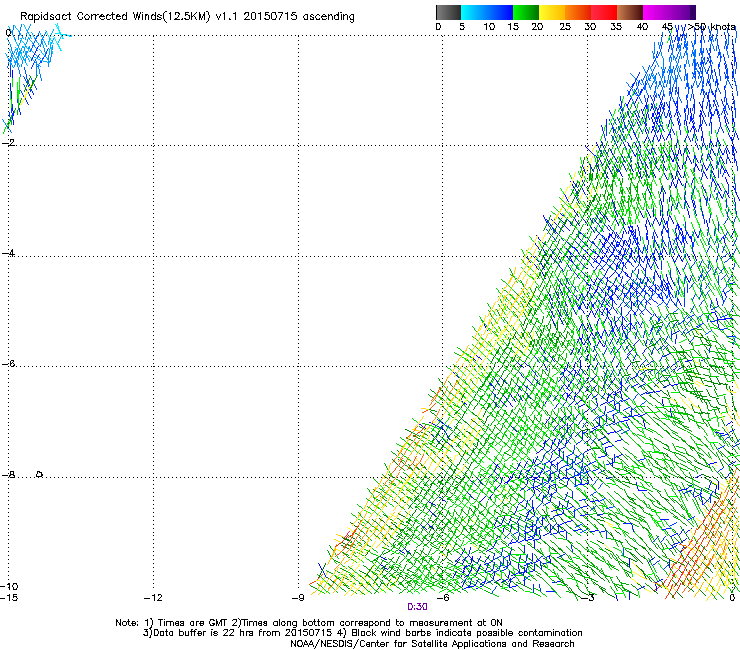The height and width of the screenshot is (650, 740).
Task: Click the "-12" longitude axis label
Action: coord(153,598)
